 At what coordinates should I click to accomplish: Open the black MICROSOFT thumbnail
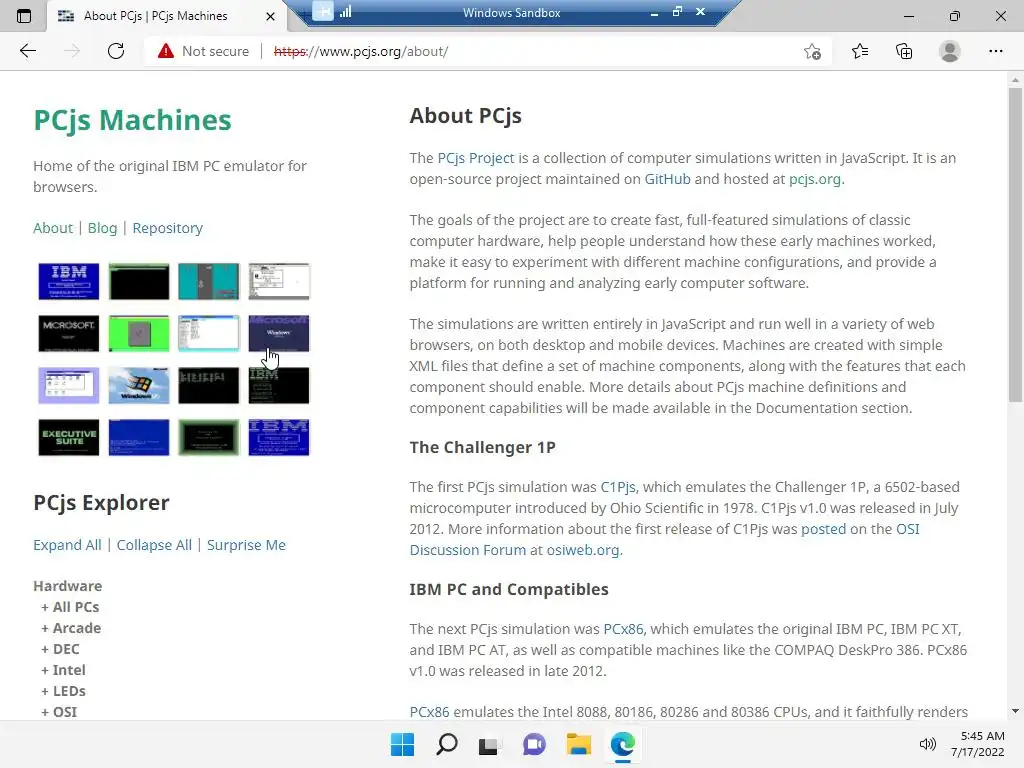click(69, 334)
